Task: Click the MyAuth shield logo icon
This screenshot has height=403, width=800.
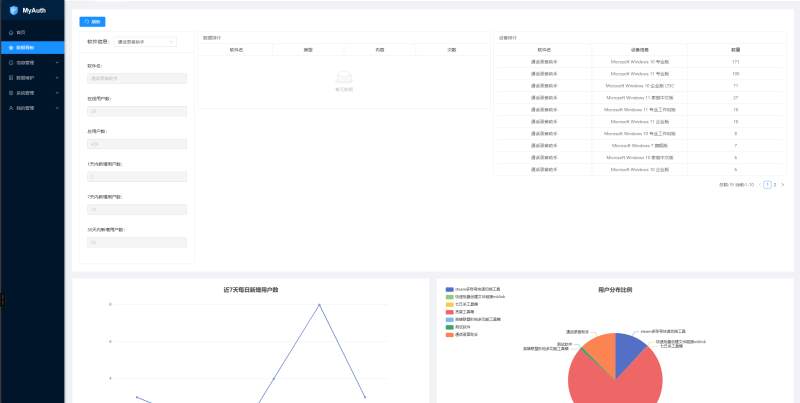Action: point(14,10)
